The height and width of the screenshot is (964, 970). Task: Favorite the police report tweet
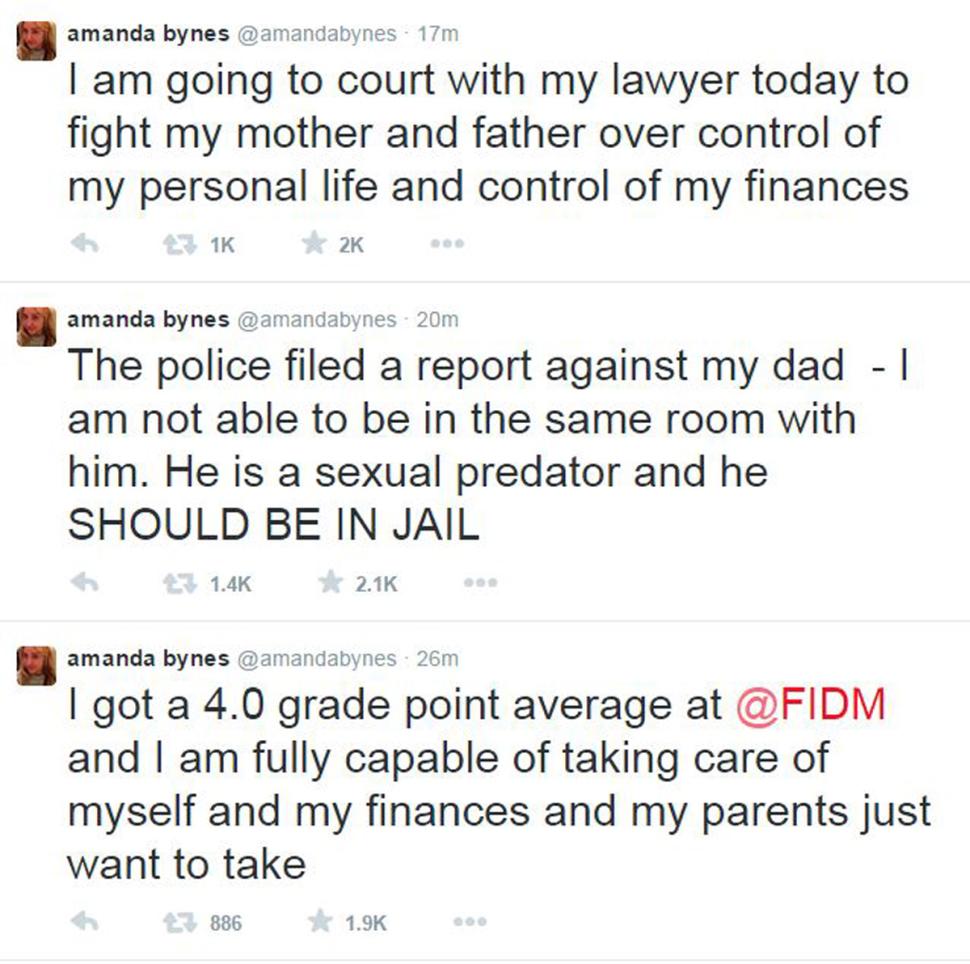(331, 584)
